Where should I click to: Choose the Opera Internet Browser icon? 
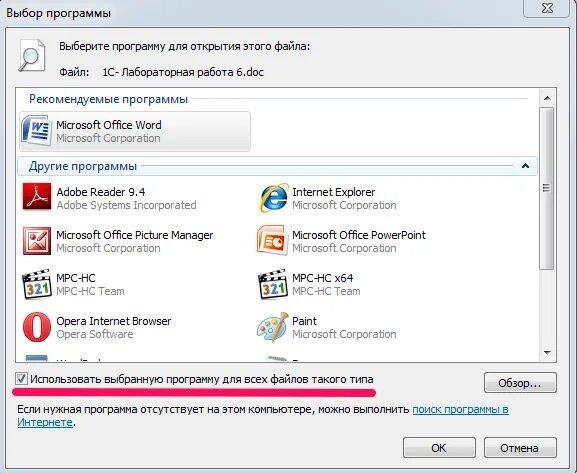[x=37, y=327]
